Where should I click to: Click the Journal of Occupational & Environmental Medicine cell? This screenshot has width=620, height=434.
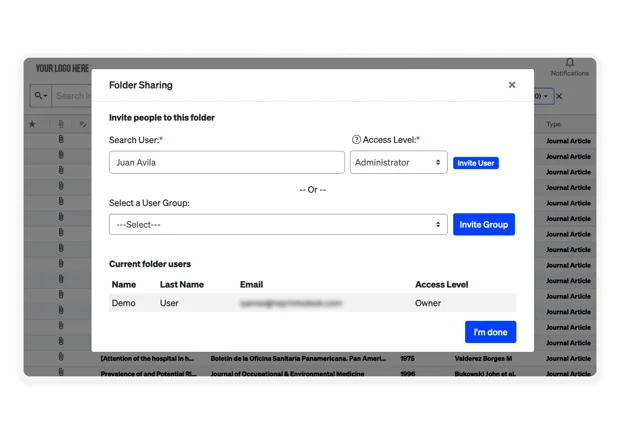point(287,374)
